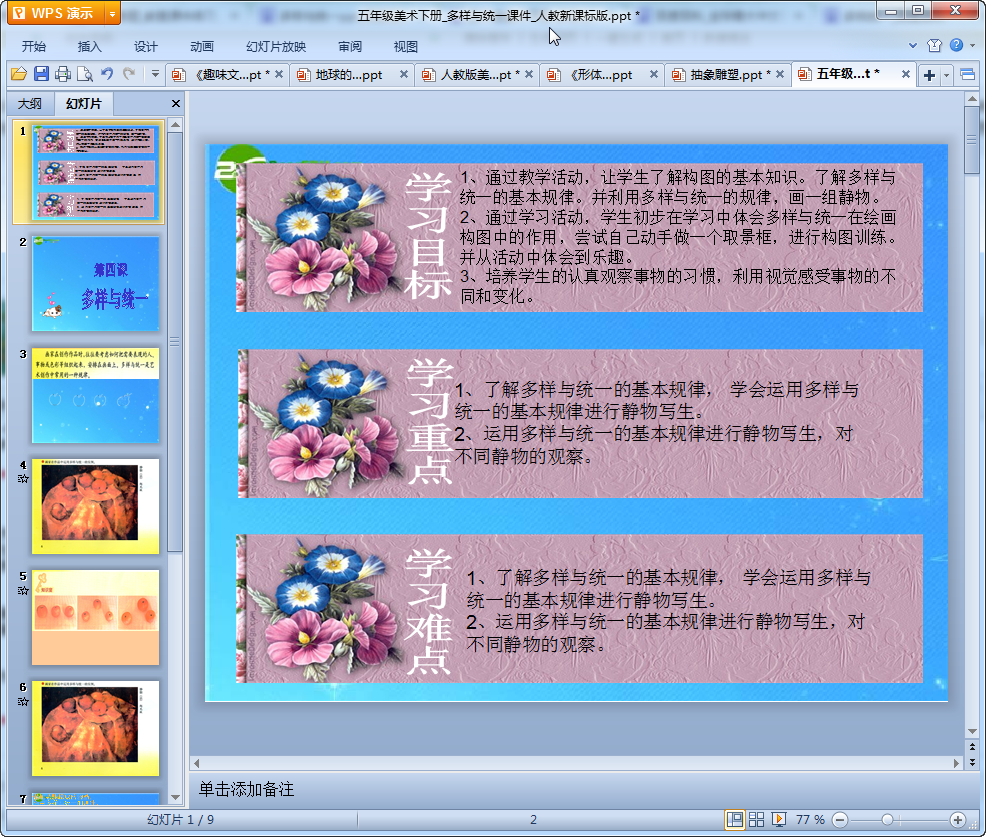This screenshot has width=986, height=837.
Task: Select slide 3 thumbnail
Action: (x=96, y=395)
